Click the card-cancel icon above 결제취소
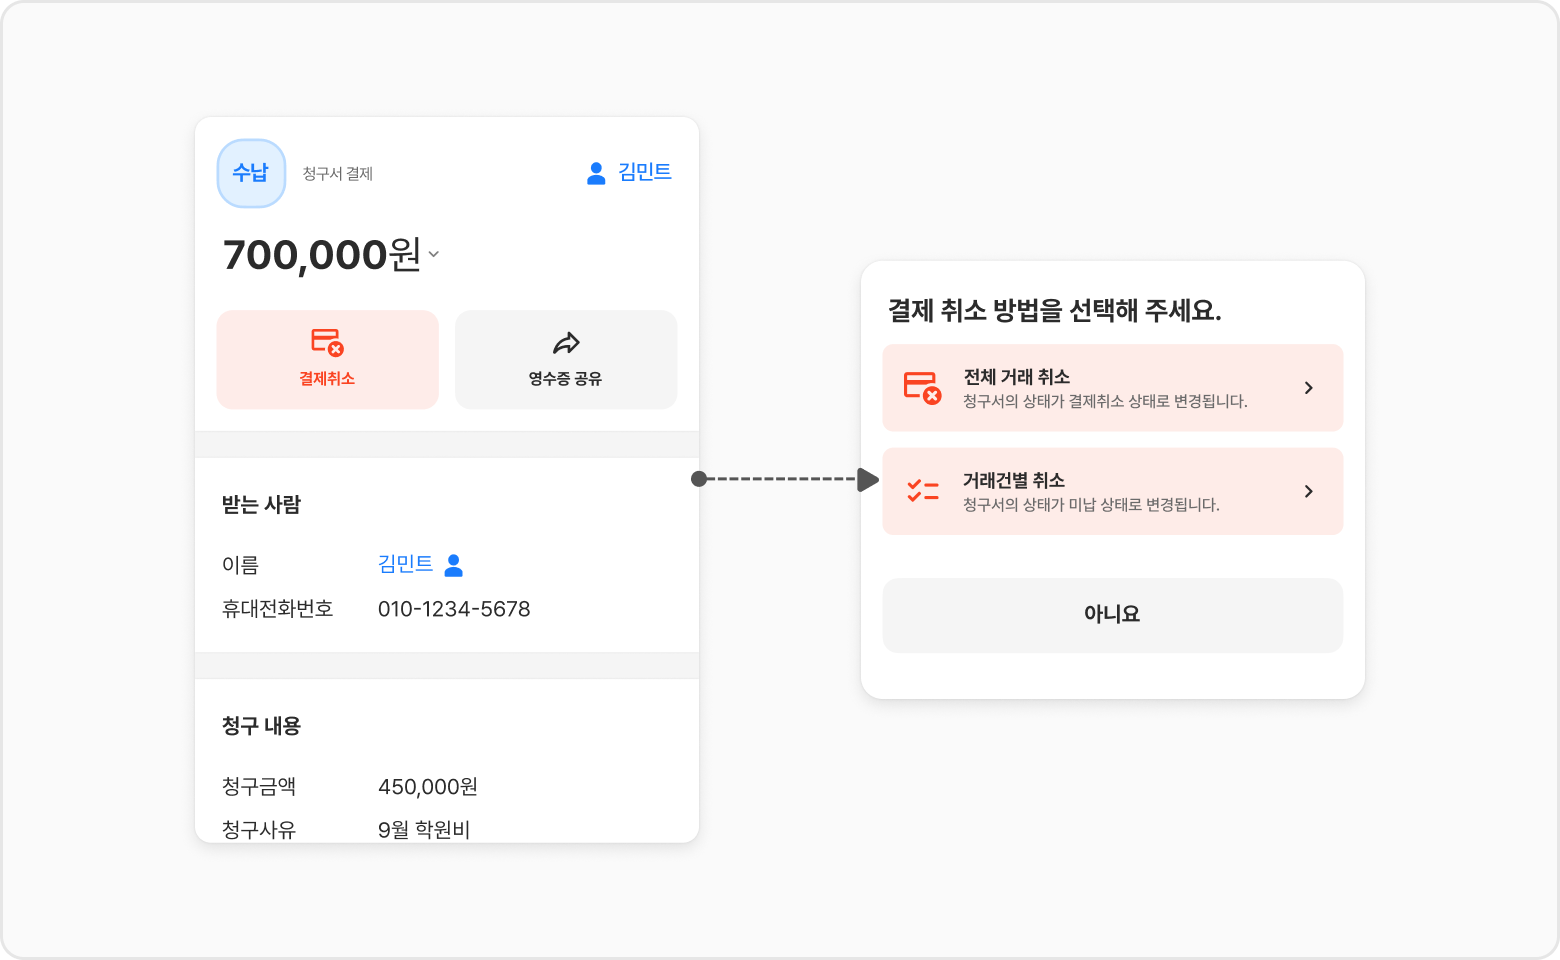 327,342
